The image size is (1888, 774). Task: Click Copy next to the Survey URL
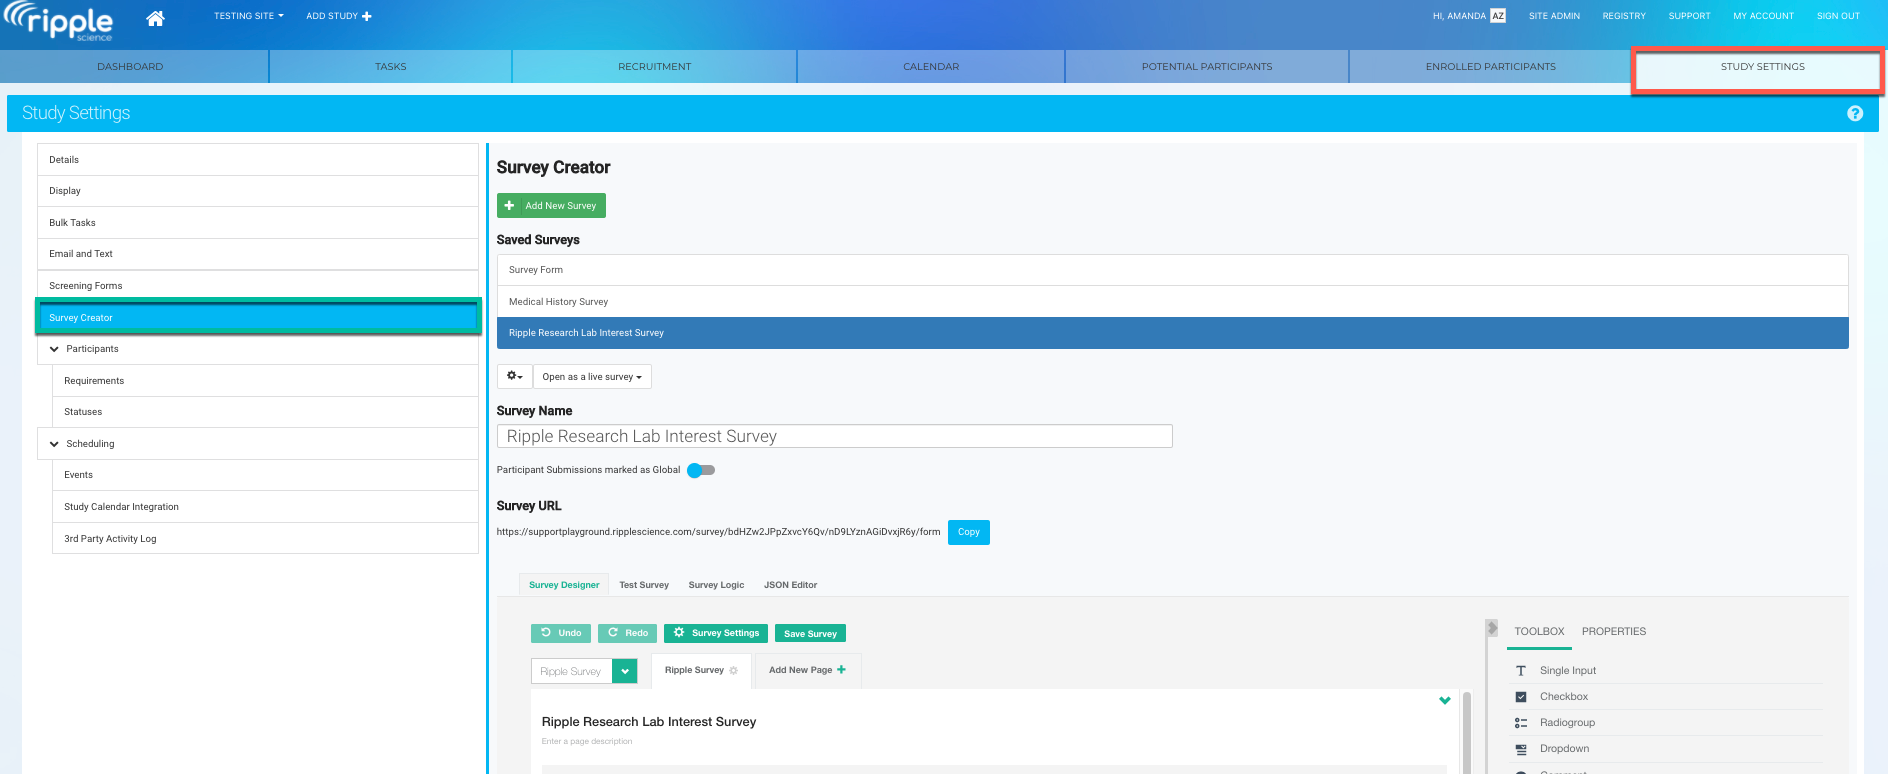(968, 532)
